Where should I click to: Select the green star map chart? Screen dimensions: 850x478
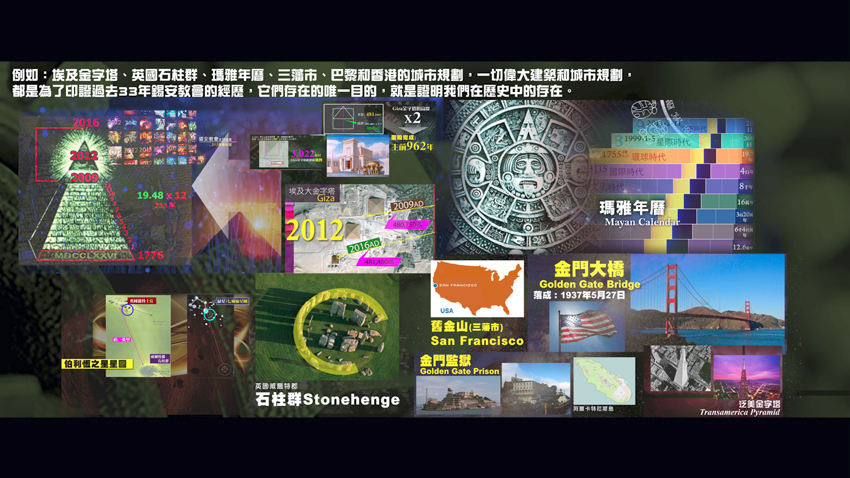tap(138, 335)
